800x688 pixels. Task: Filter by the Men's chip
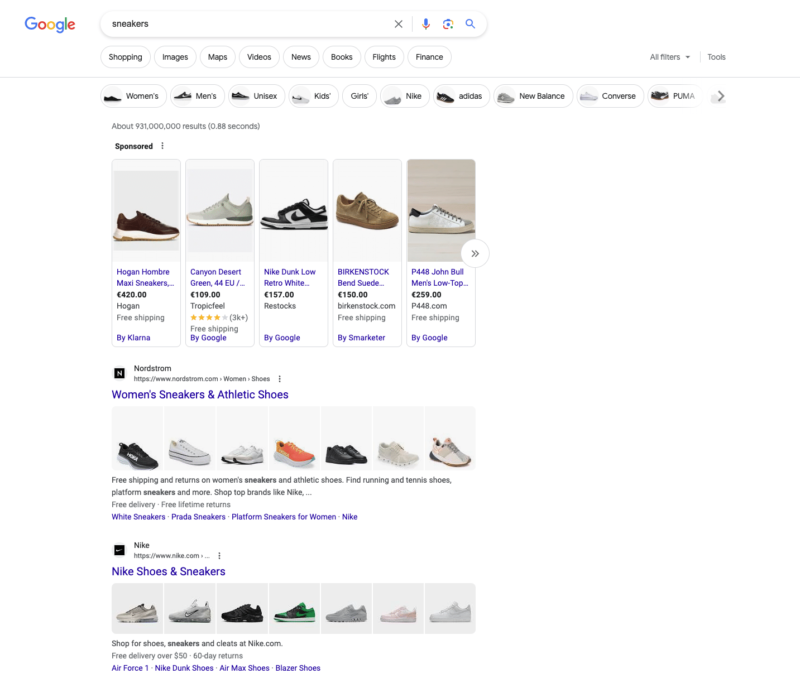197,96
